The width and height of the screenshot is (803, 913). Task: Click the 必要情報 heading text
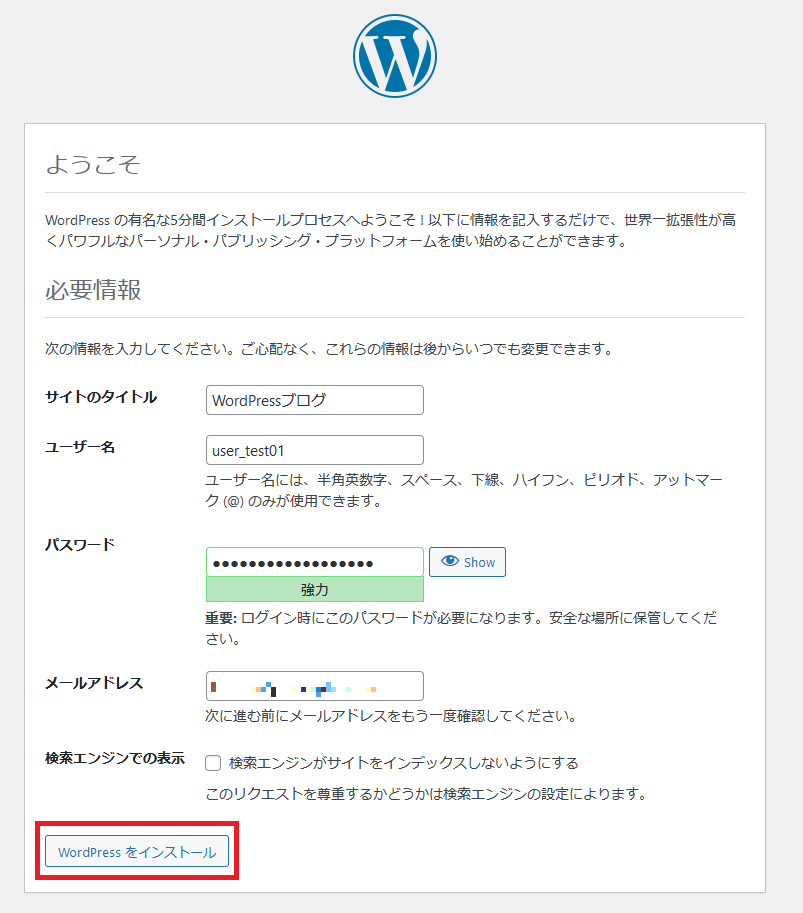point(93,289)
